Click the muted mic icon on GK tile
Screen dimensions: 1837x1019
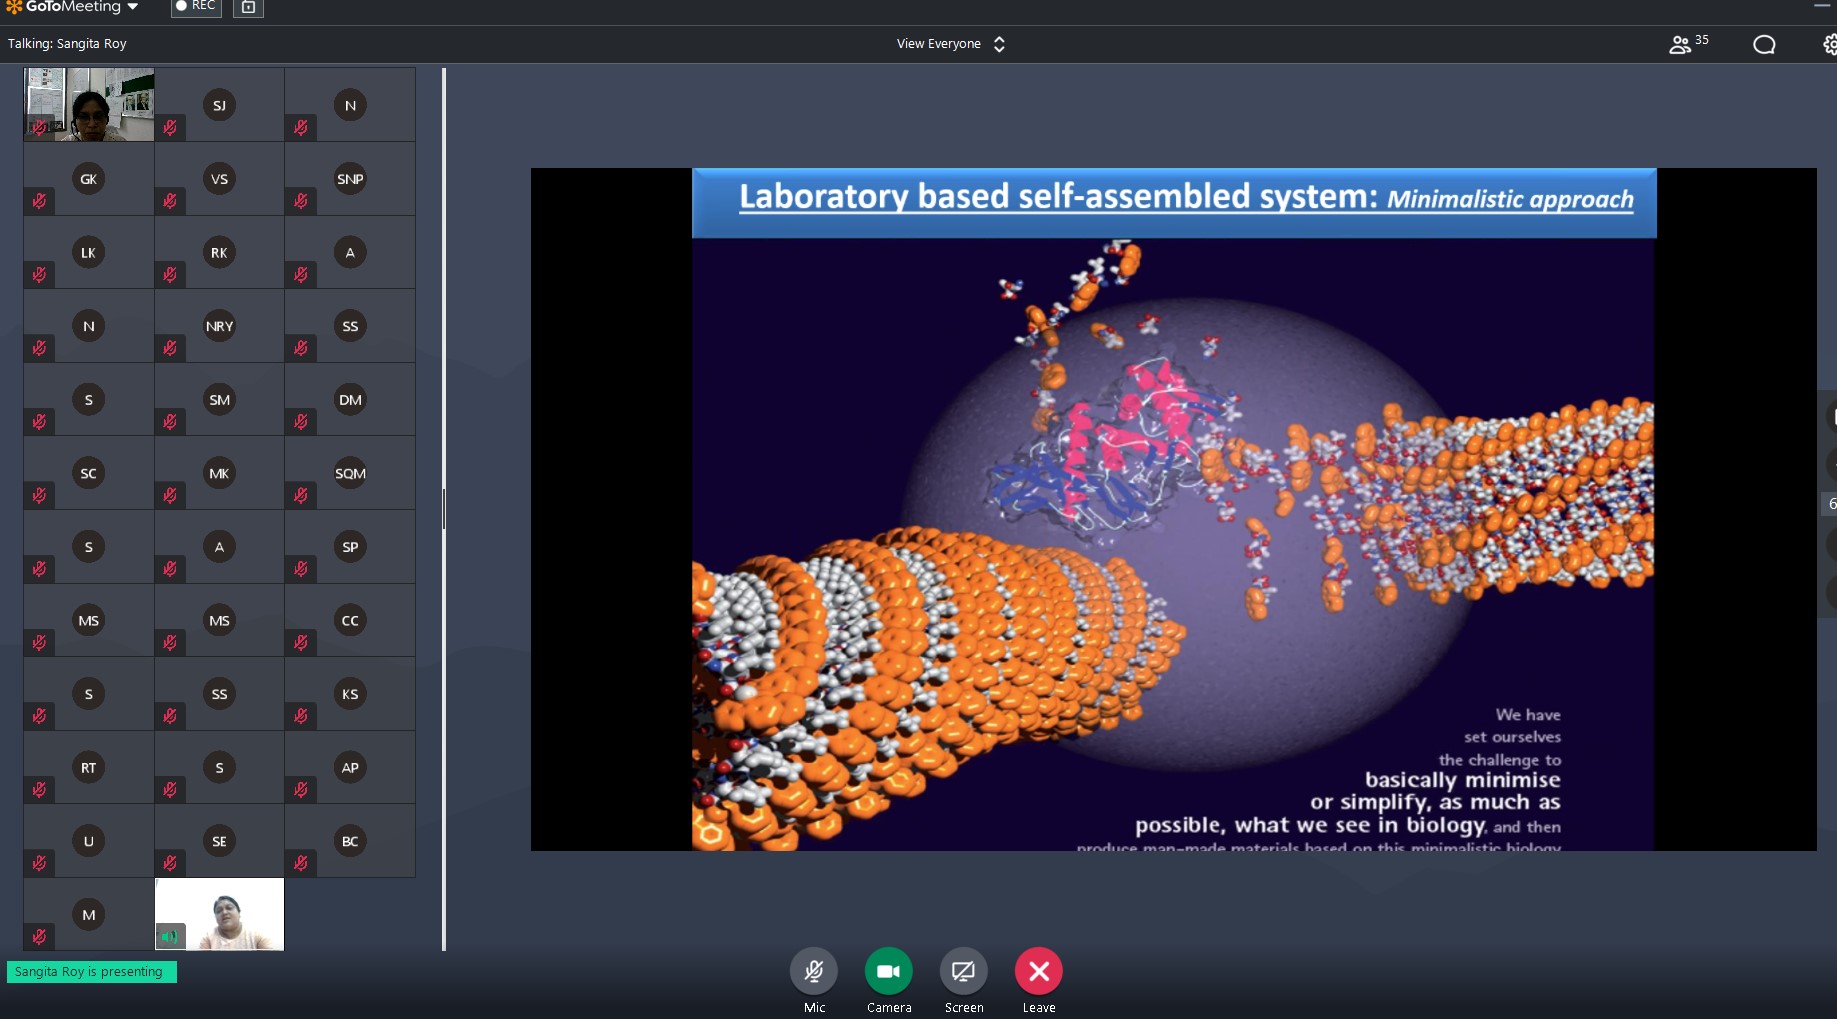tap(39, 201)
